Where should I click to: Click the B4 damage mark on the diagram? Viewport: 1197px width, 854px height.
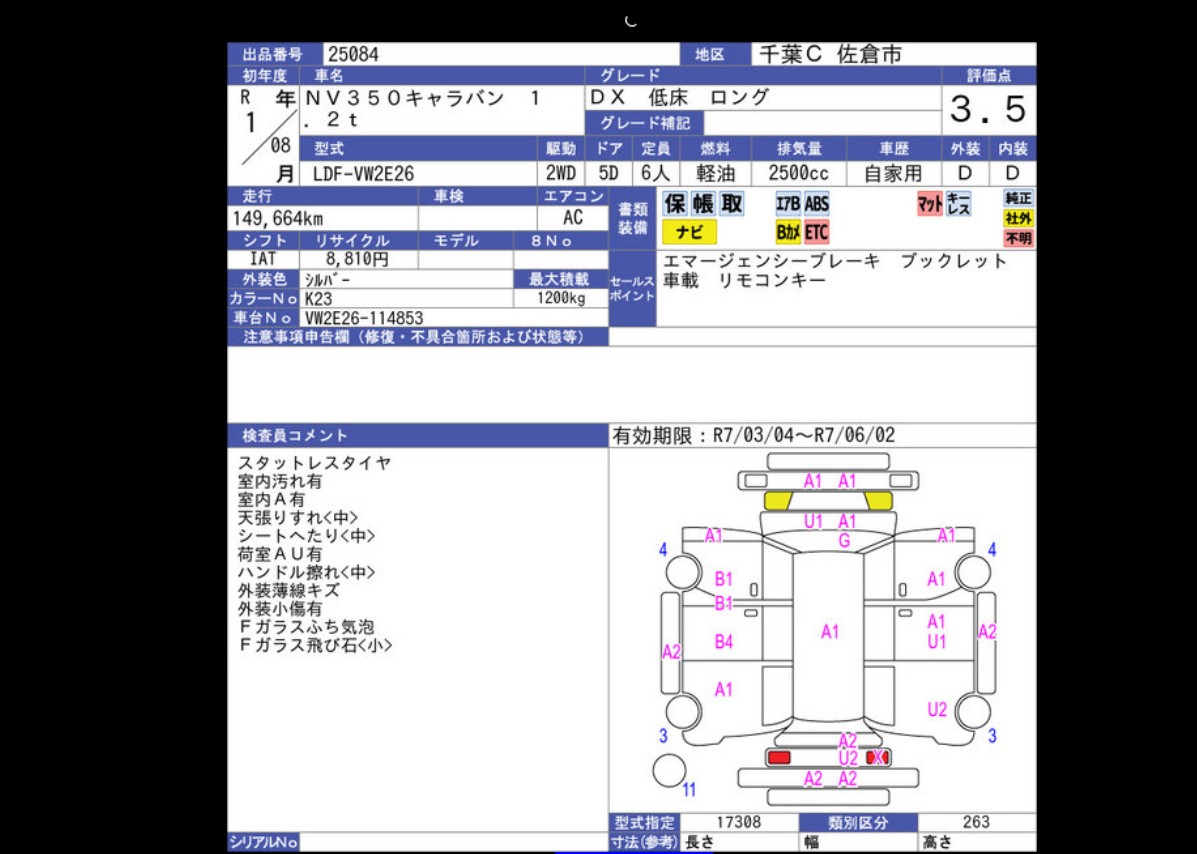724,643
